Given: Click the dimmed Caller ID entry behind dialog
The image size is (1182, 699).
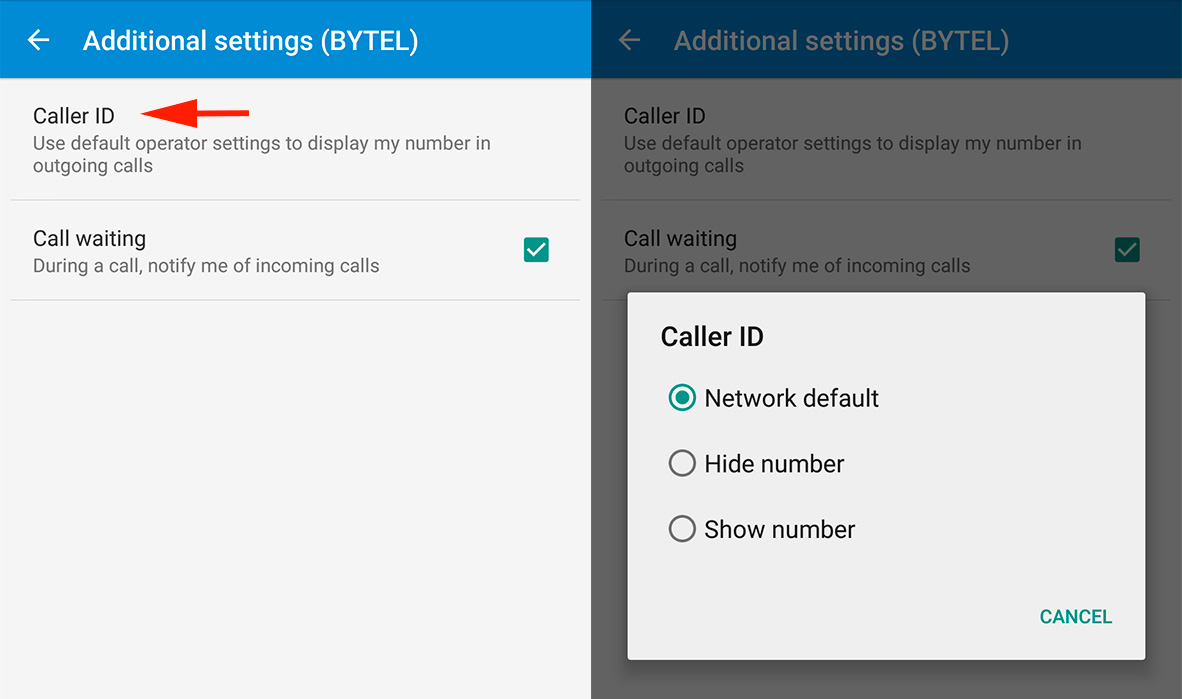Looking at the screenshot, I should (665, 116).
